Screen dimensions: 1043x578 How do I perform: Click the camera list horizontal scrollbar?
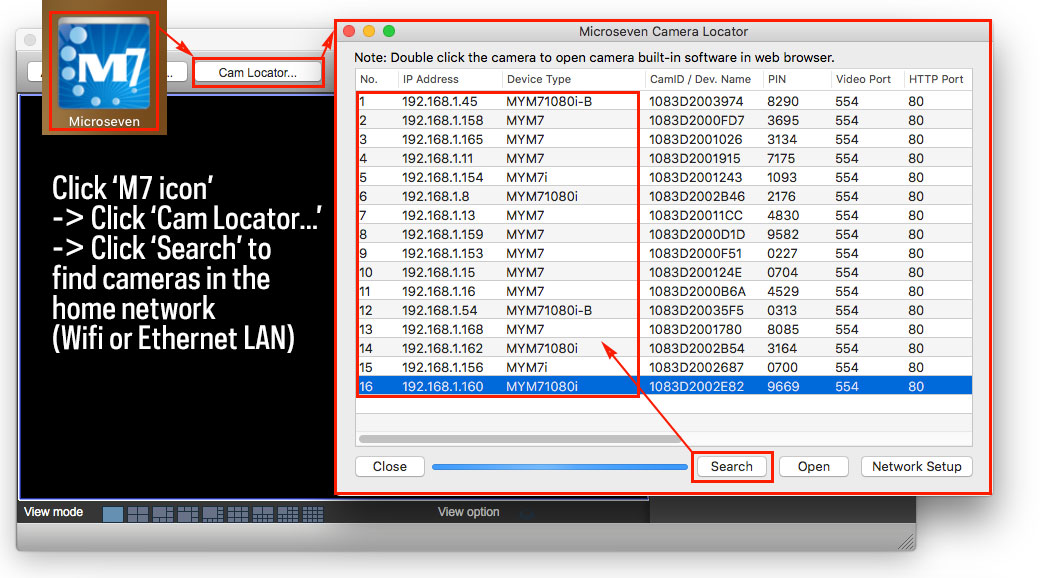coord(522,439)
